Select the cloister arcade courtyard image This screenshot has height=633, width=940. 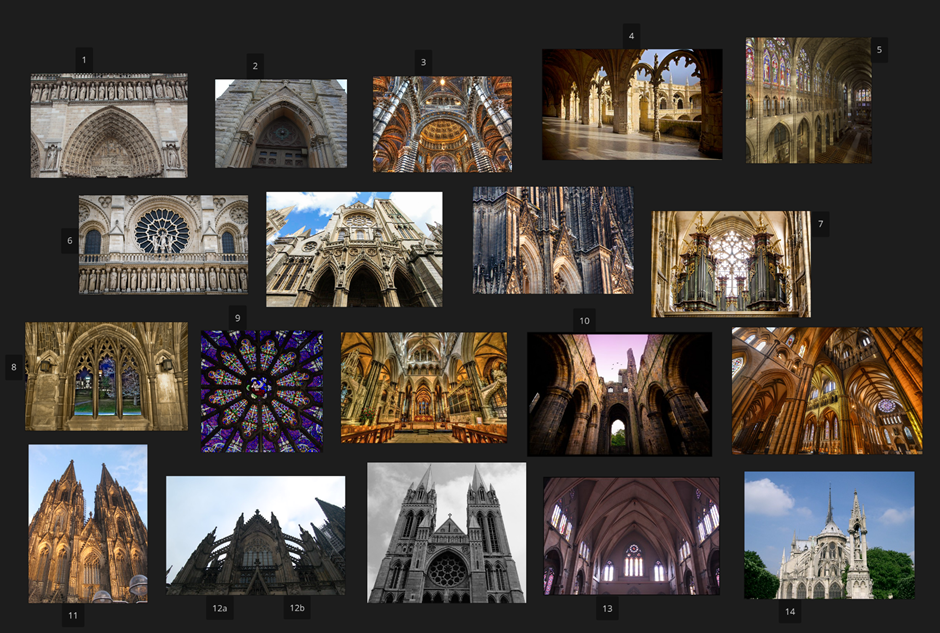(632, 104)
